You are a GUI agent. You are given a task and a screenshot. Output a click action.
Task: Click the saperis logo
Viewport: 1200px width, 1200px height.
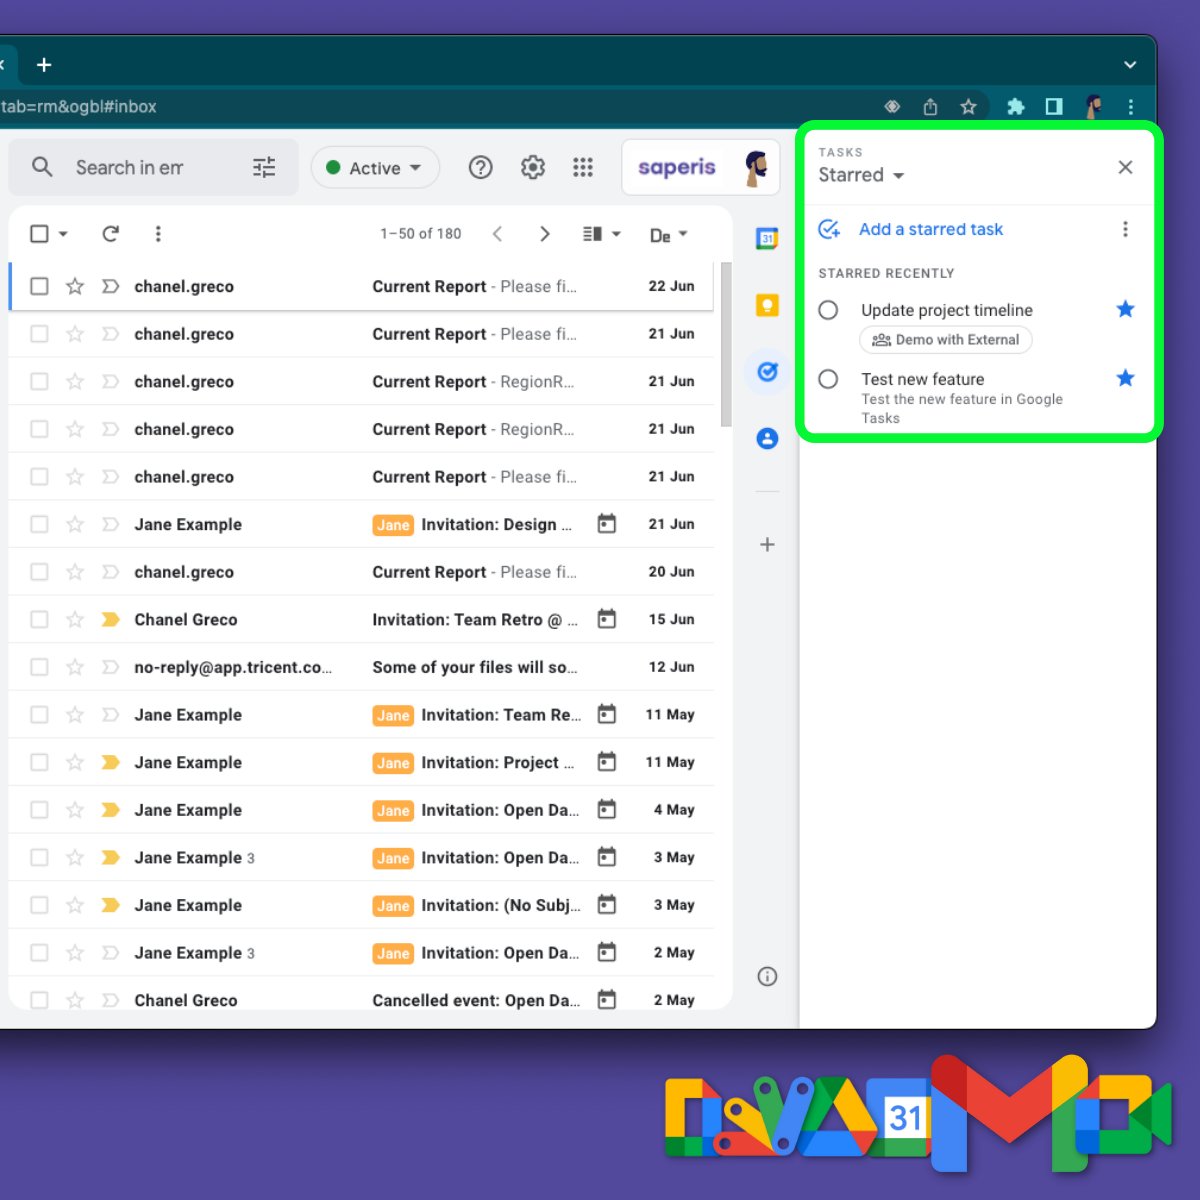pyautogui.click(x=677, y=167)
